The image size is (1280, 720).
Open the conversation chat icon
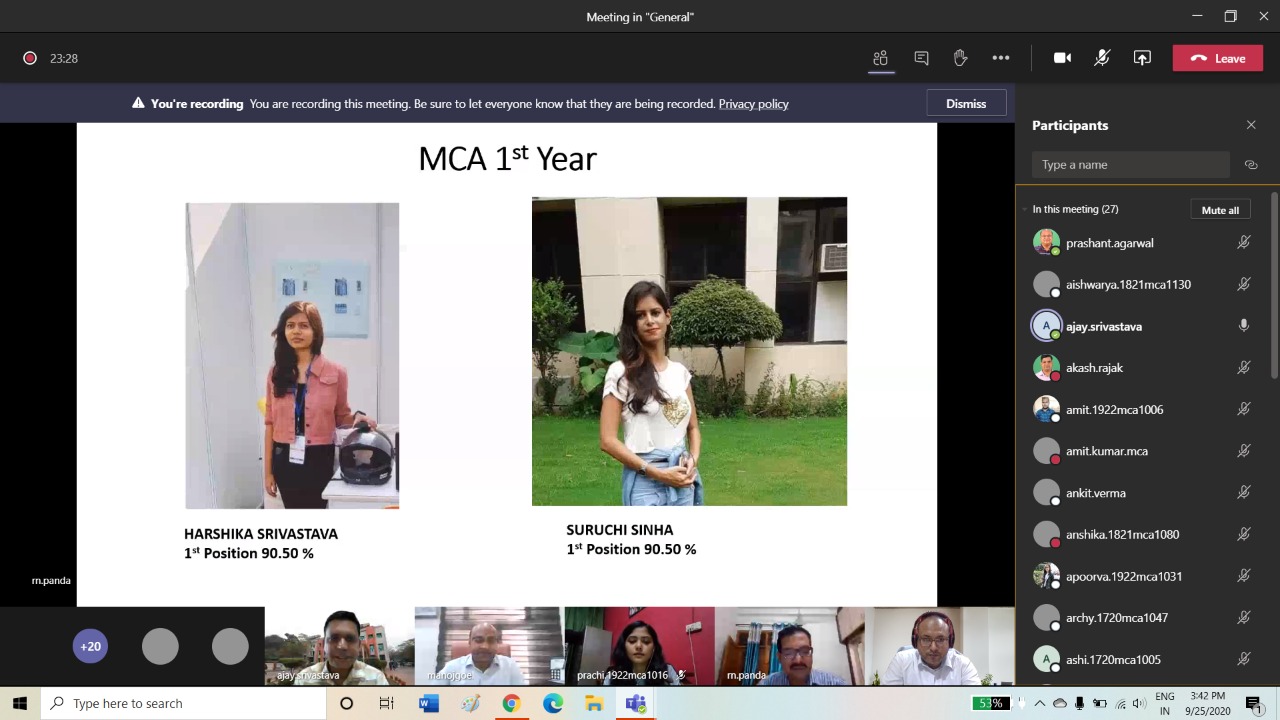[921, 58]
